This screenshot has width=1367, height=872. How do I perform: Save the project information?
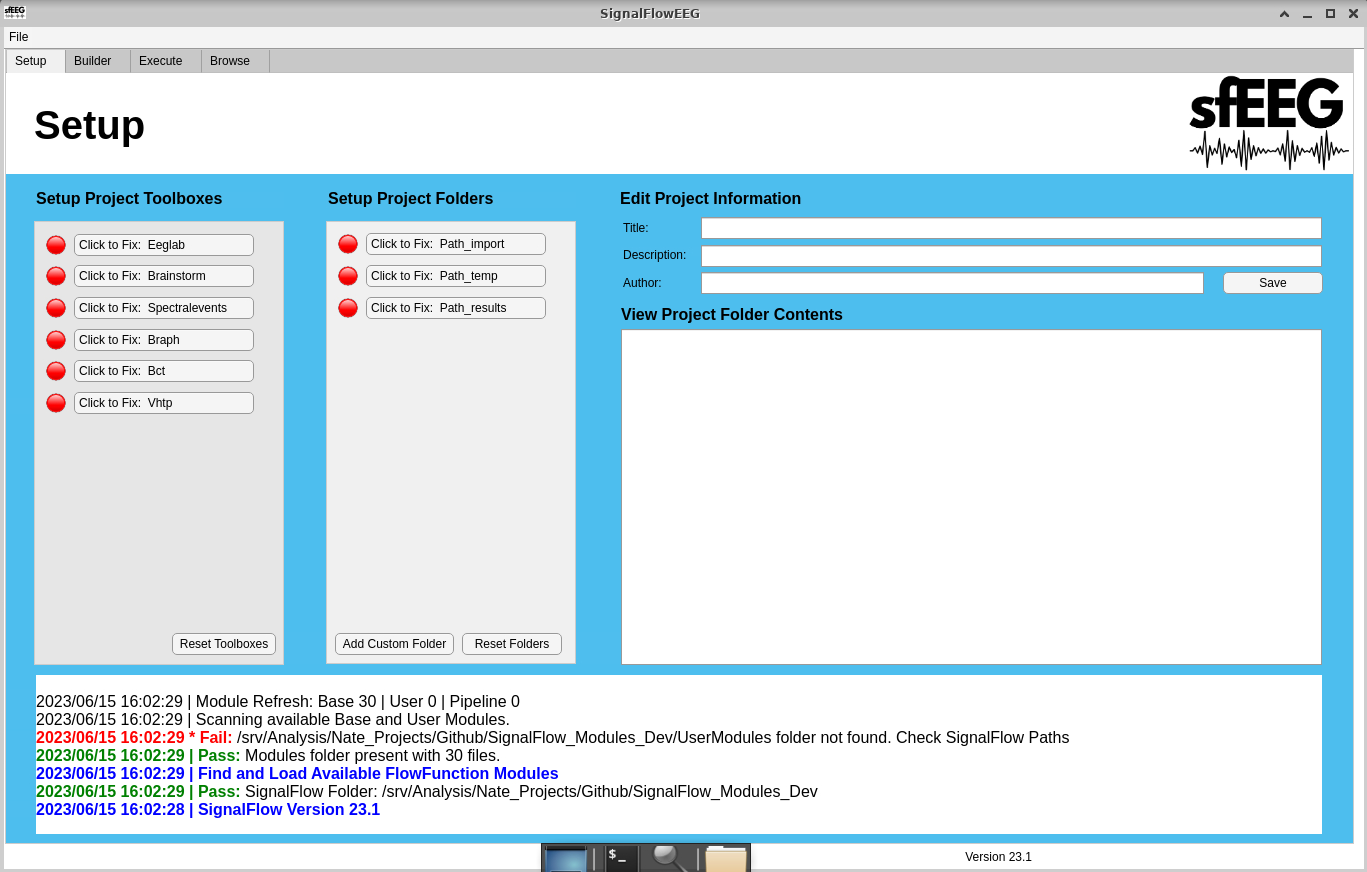(1272, 283)
